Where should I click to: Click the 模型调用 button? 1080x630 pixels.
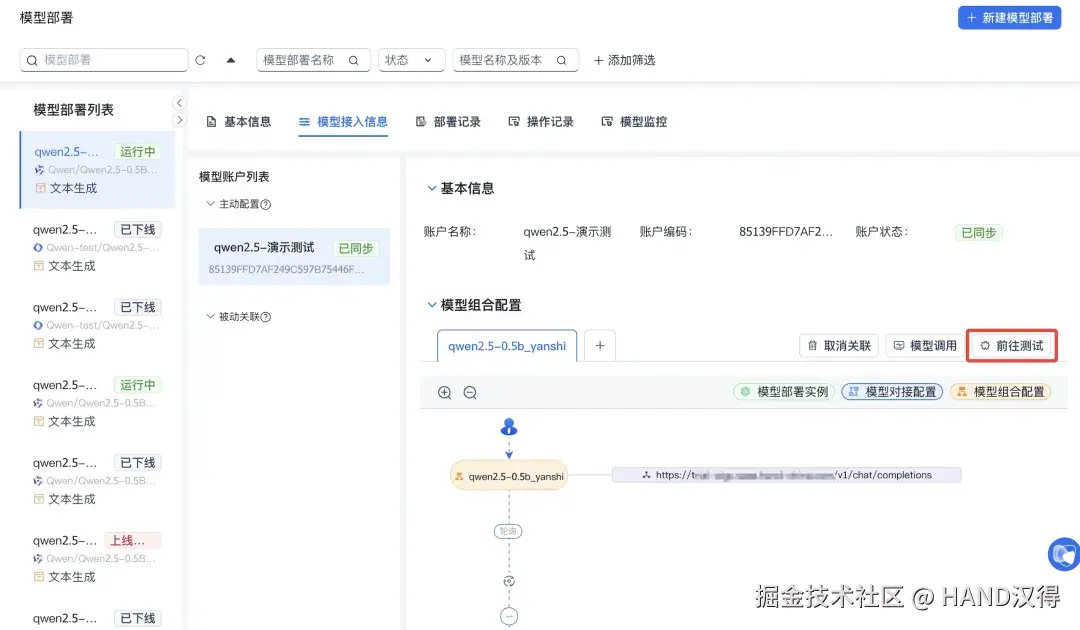tap(925, 346)
